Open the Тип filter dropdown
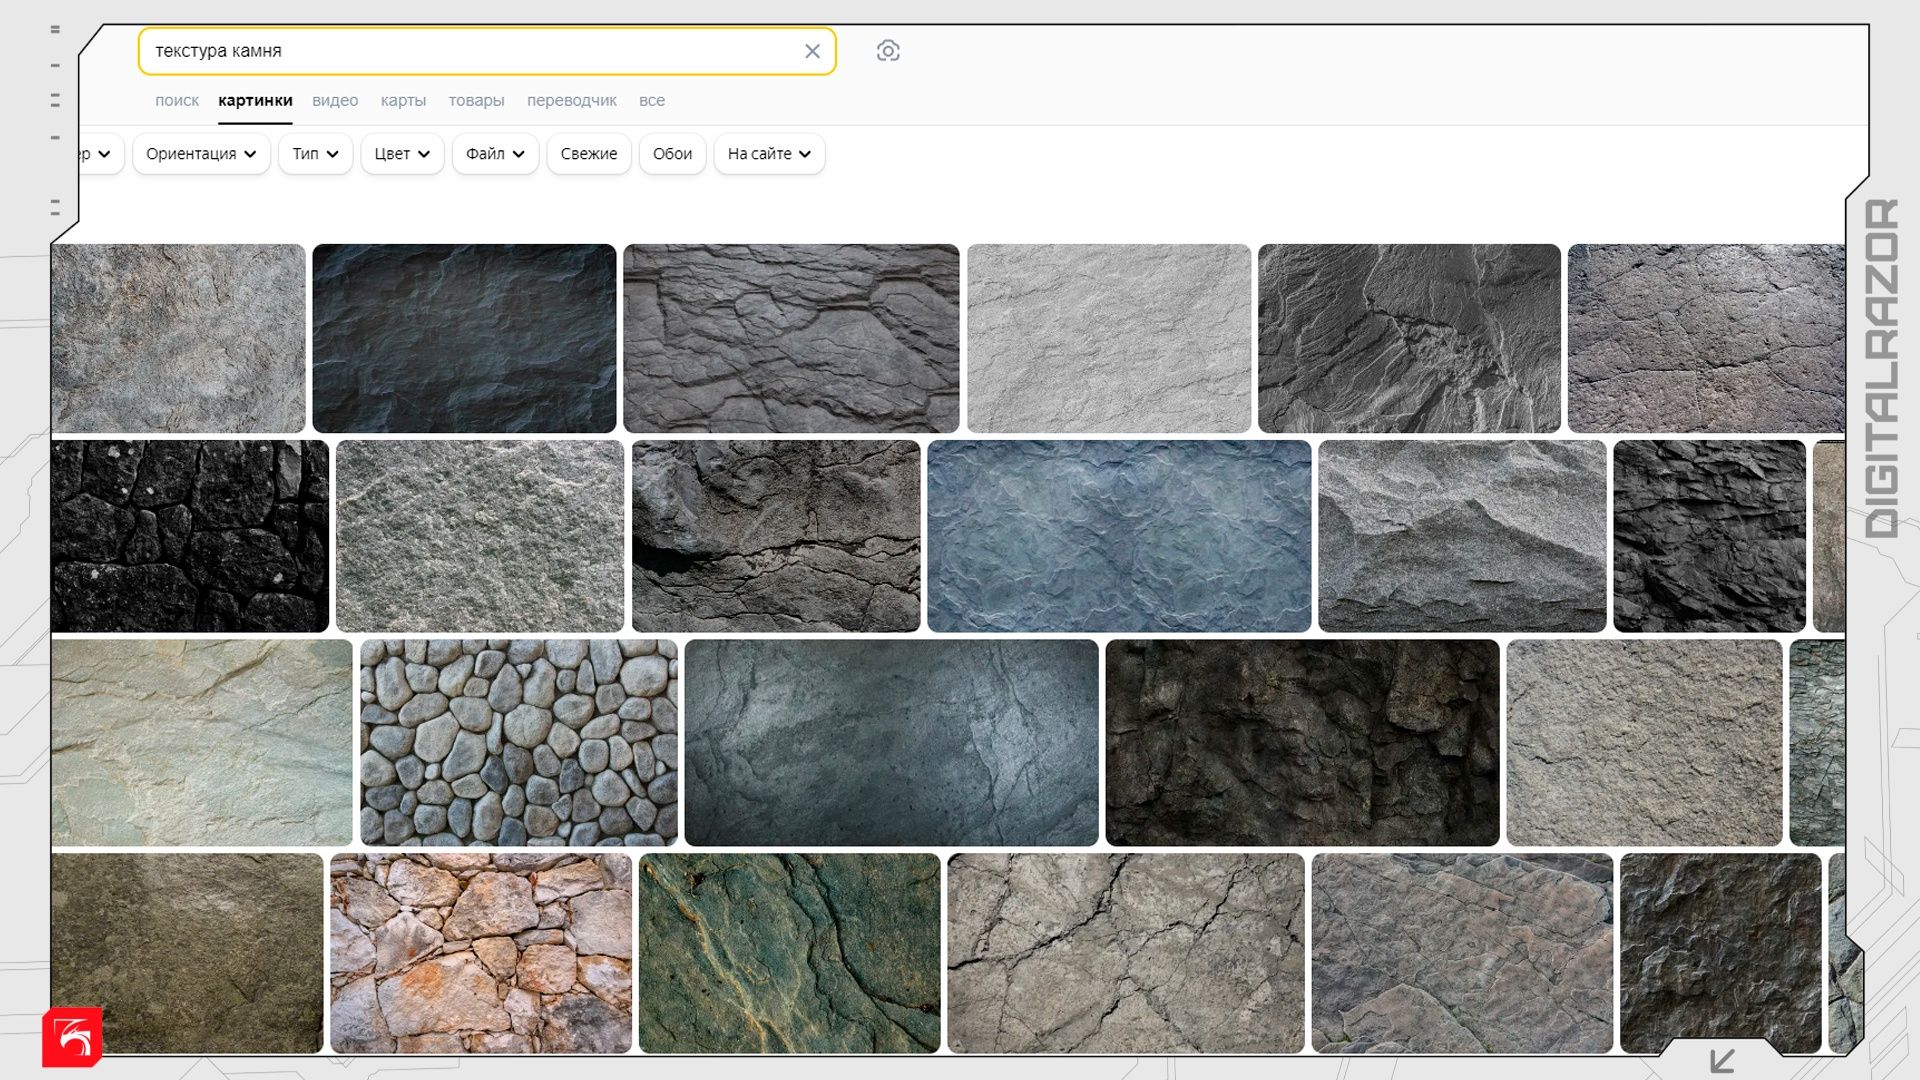Viewport: 1920px width, 1080px height. (315, 154)
